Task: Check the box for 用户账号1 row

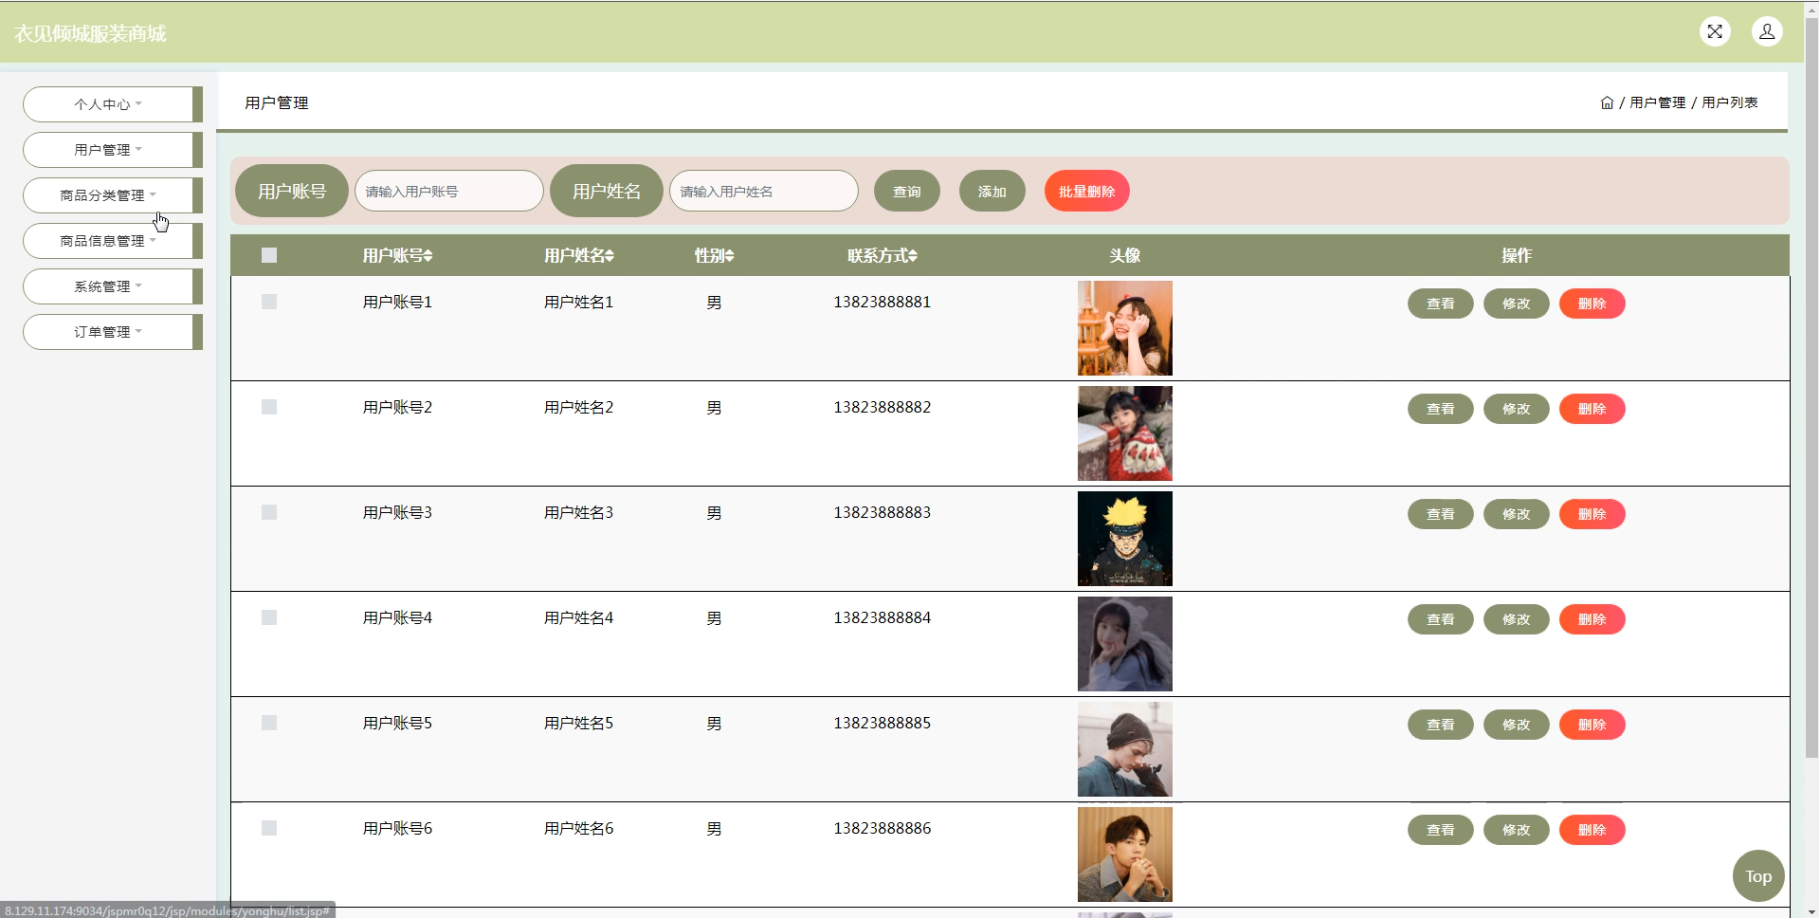Action: 269,302
